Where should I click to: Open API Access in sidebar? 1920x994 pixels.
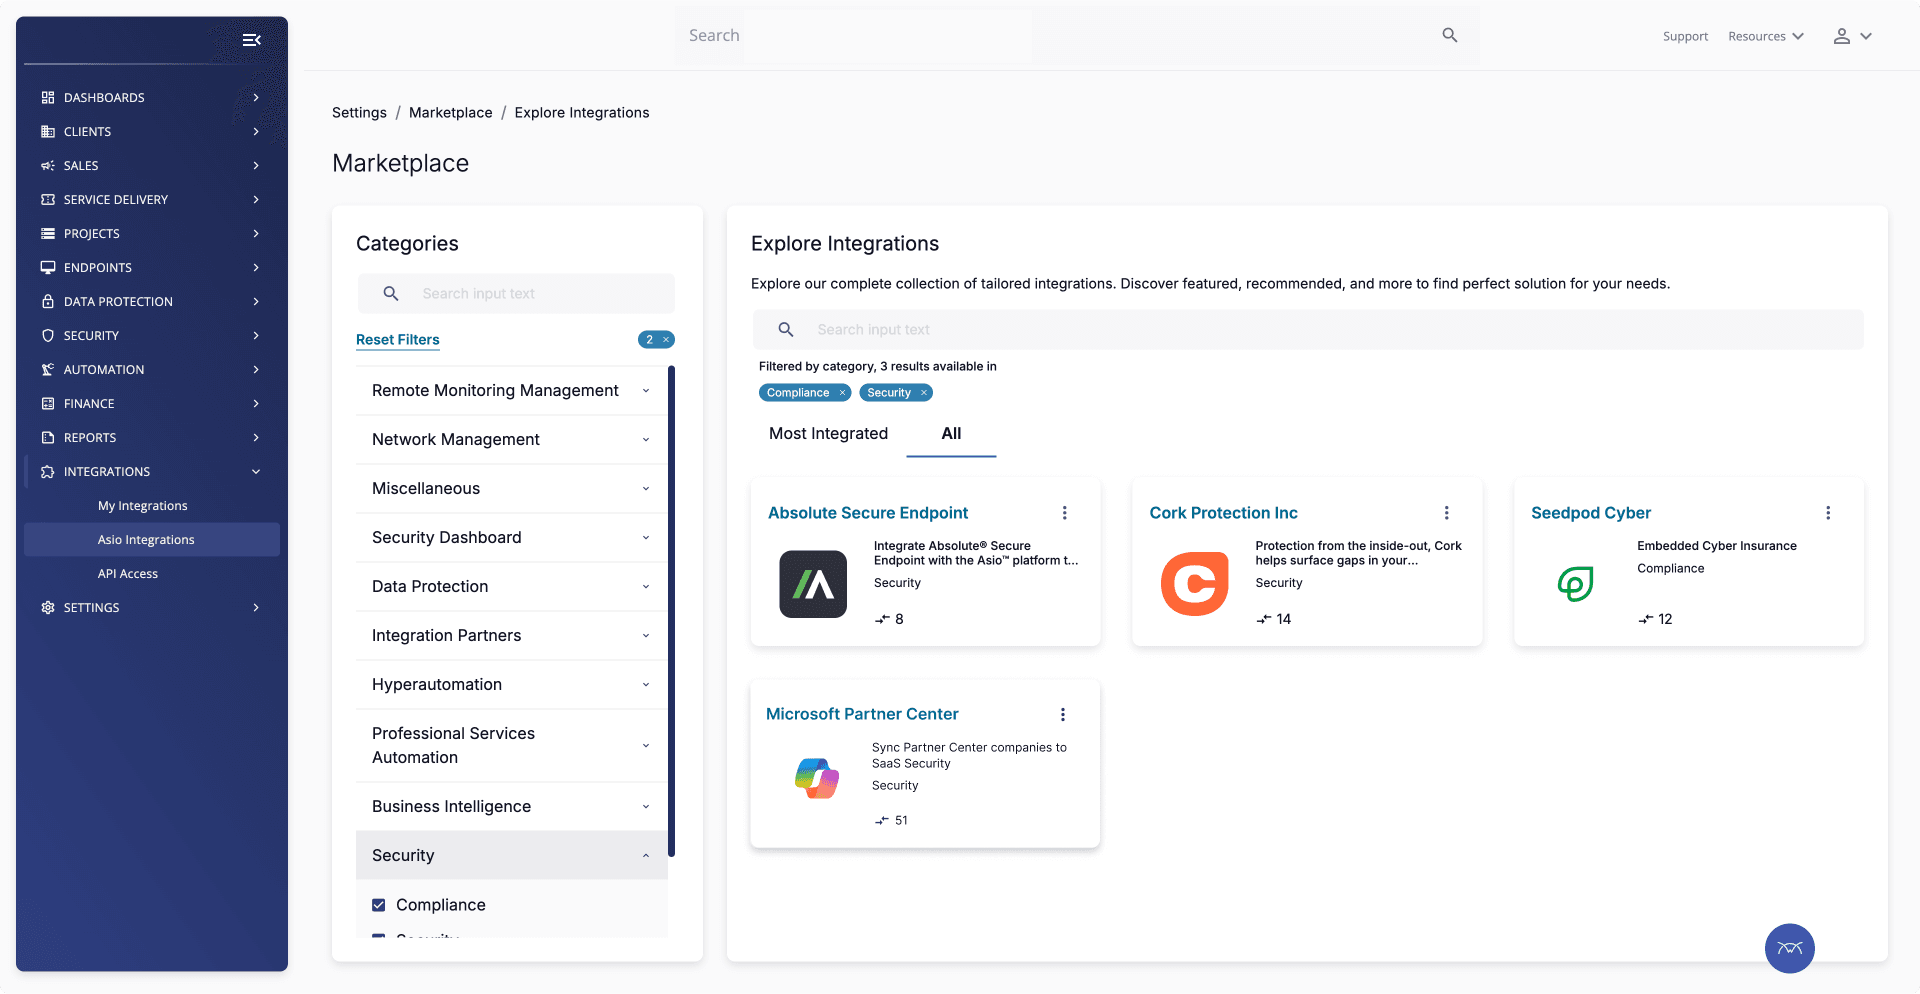coord(128,573)
